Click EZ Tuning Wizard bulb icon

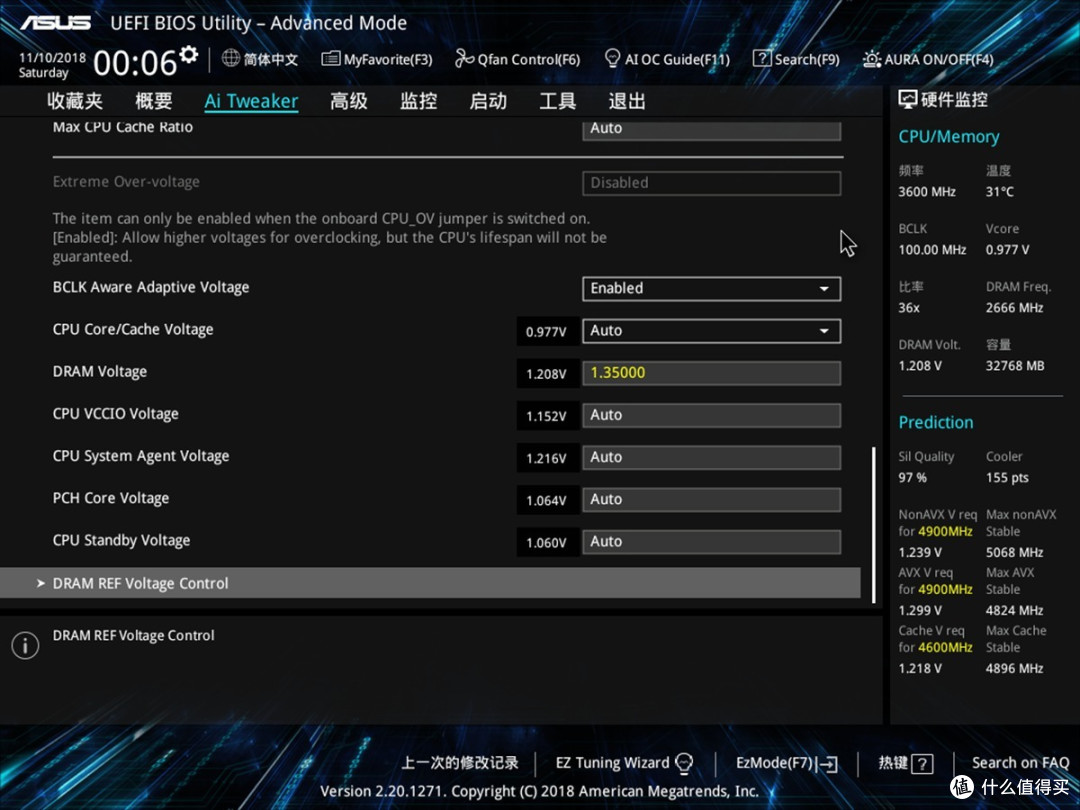point(684,763)
